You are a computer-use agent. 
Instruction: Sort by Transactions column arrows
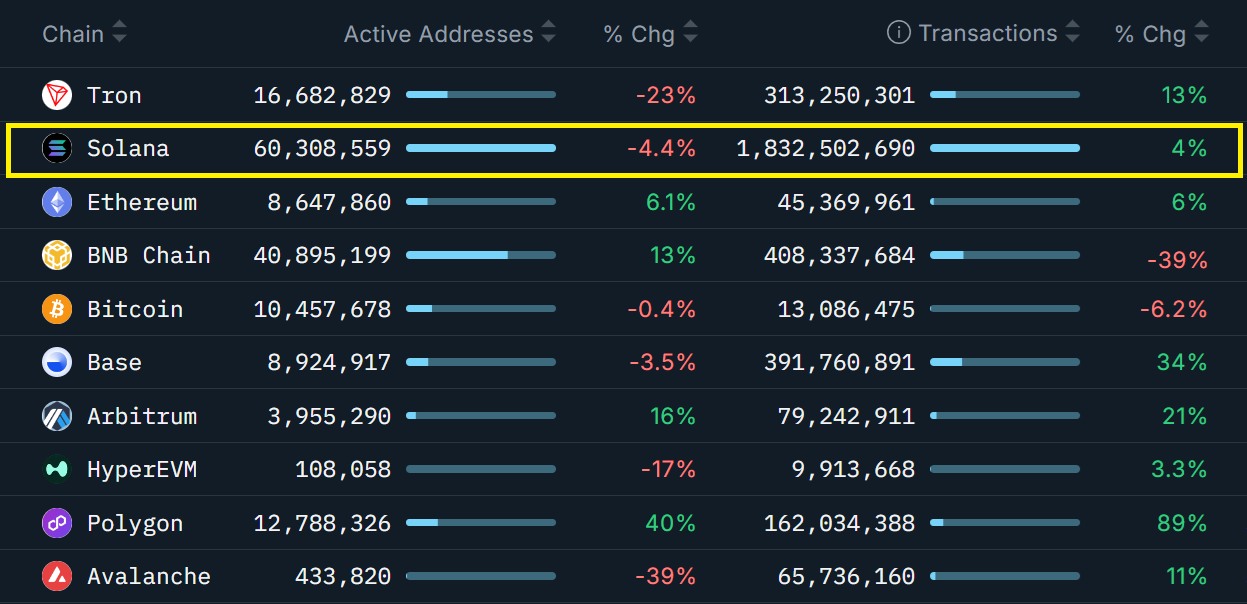1072,33
